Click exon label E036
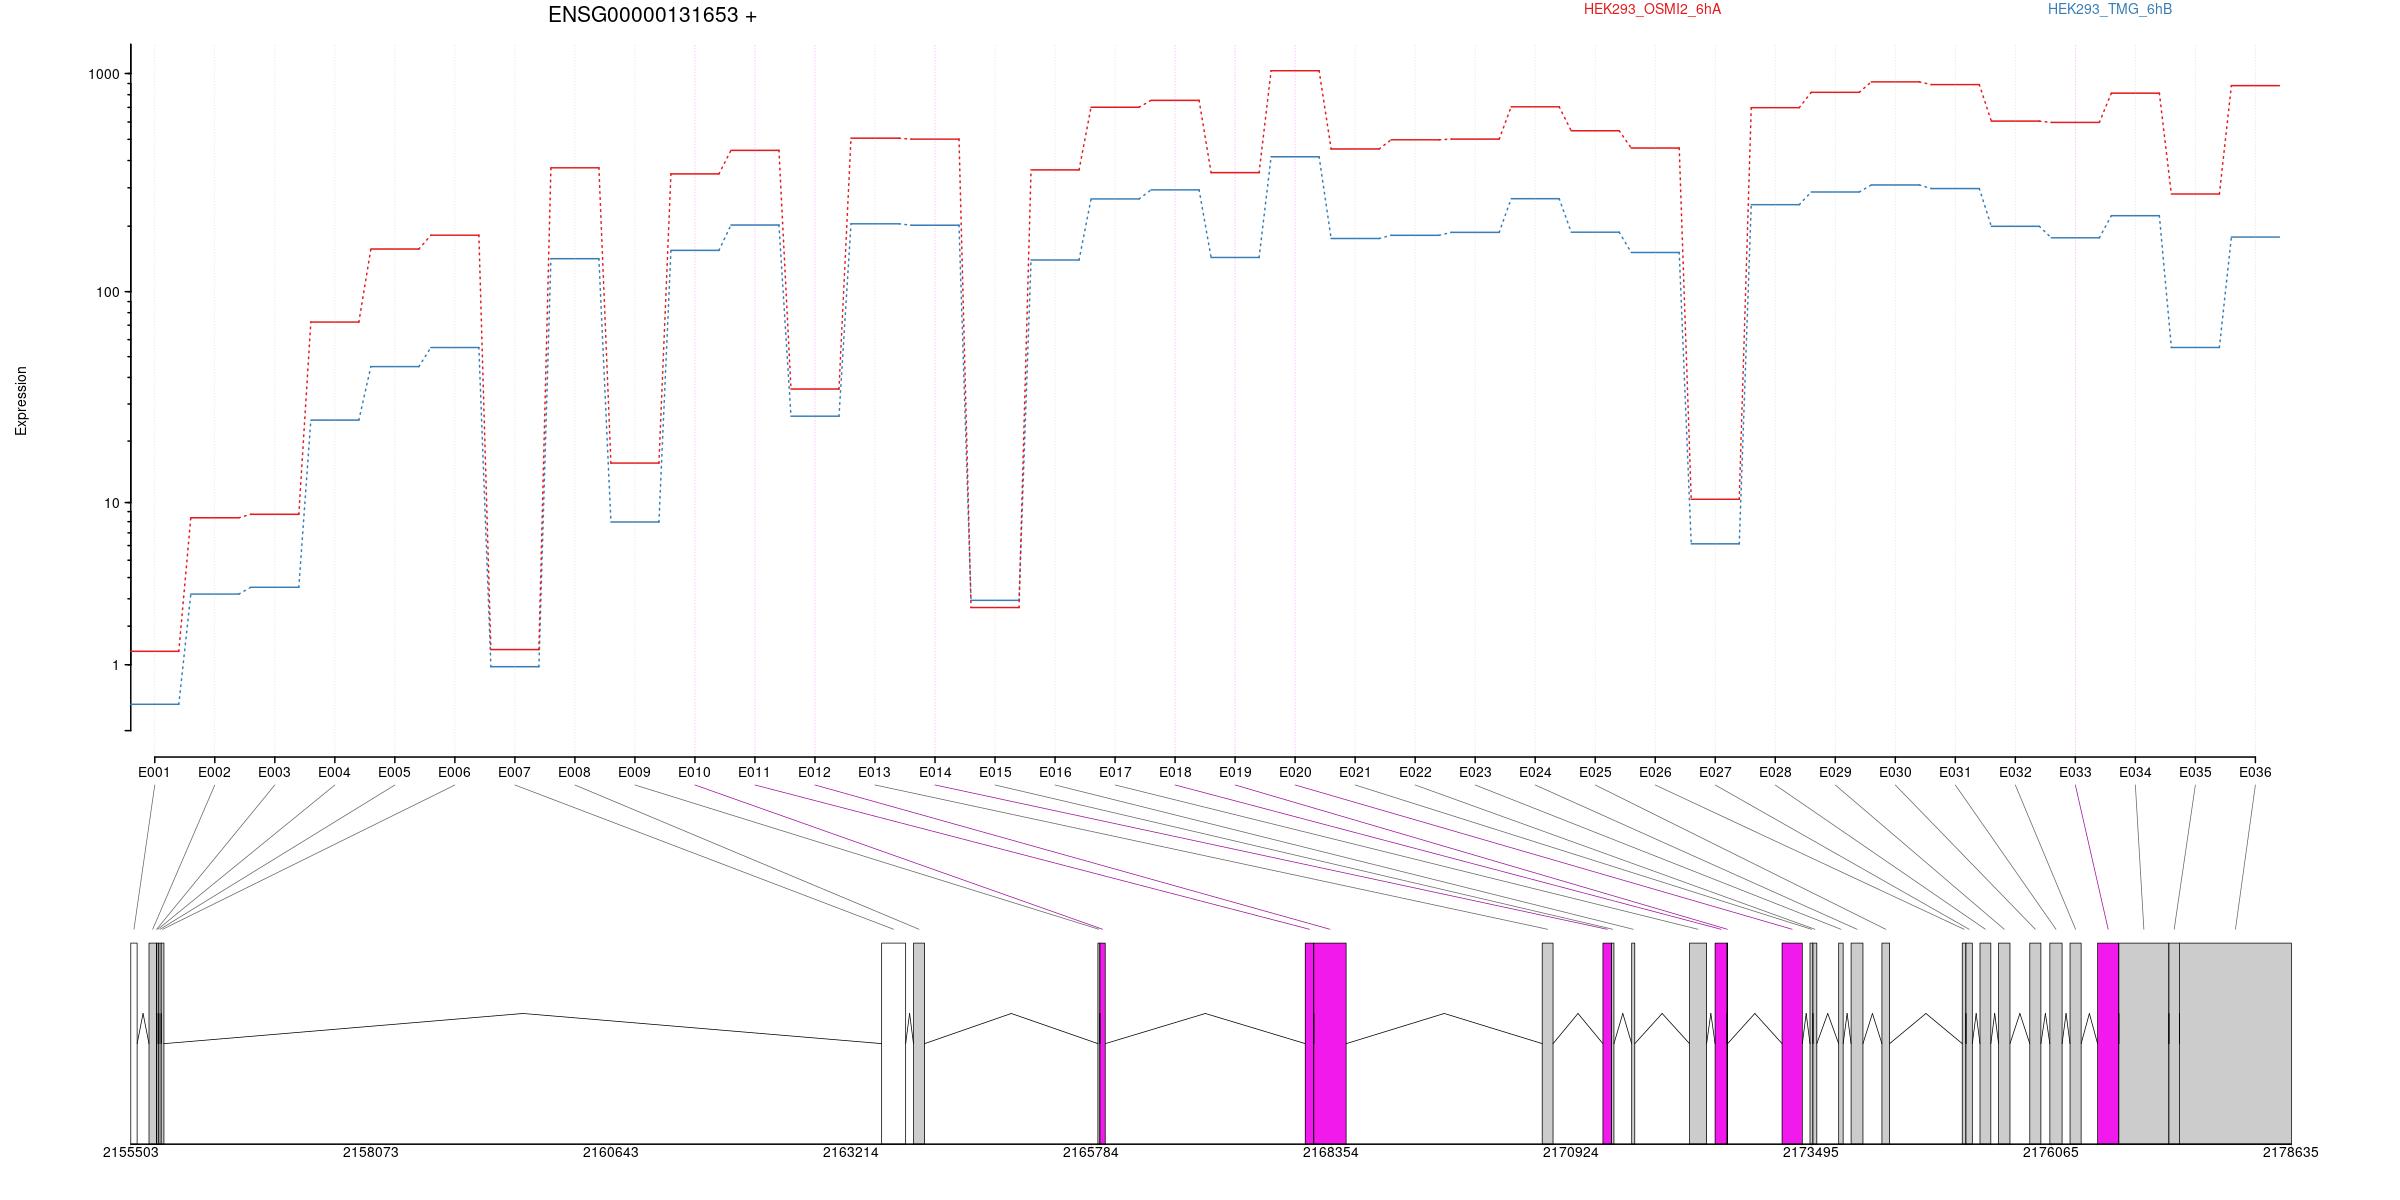Image resolution: width=2400 pixels, height=1200 pixels. (x=2255, y=772)
